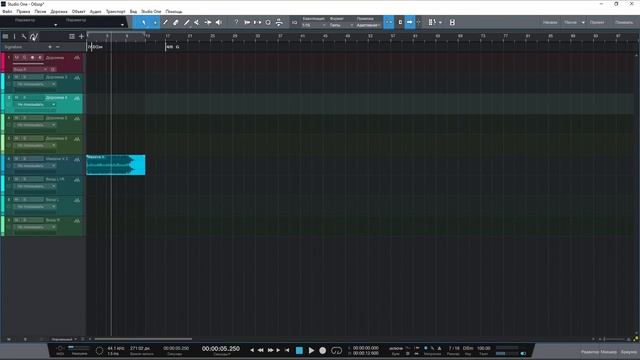Click Rewind in the transport bar
Image resolution: width=640 pixels, height=360 pixels.
click(260, 350)
